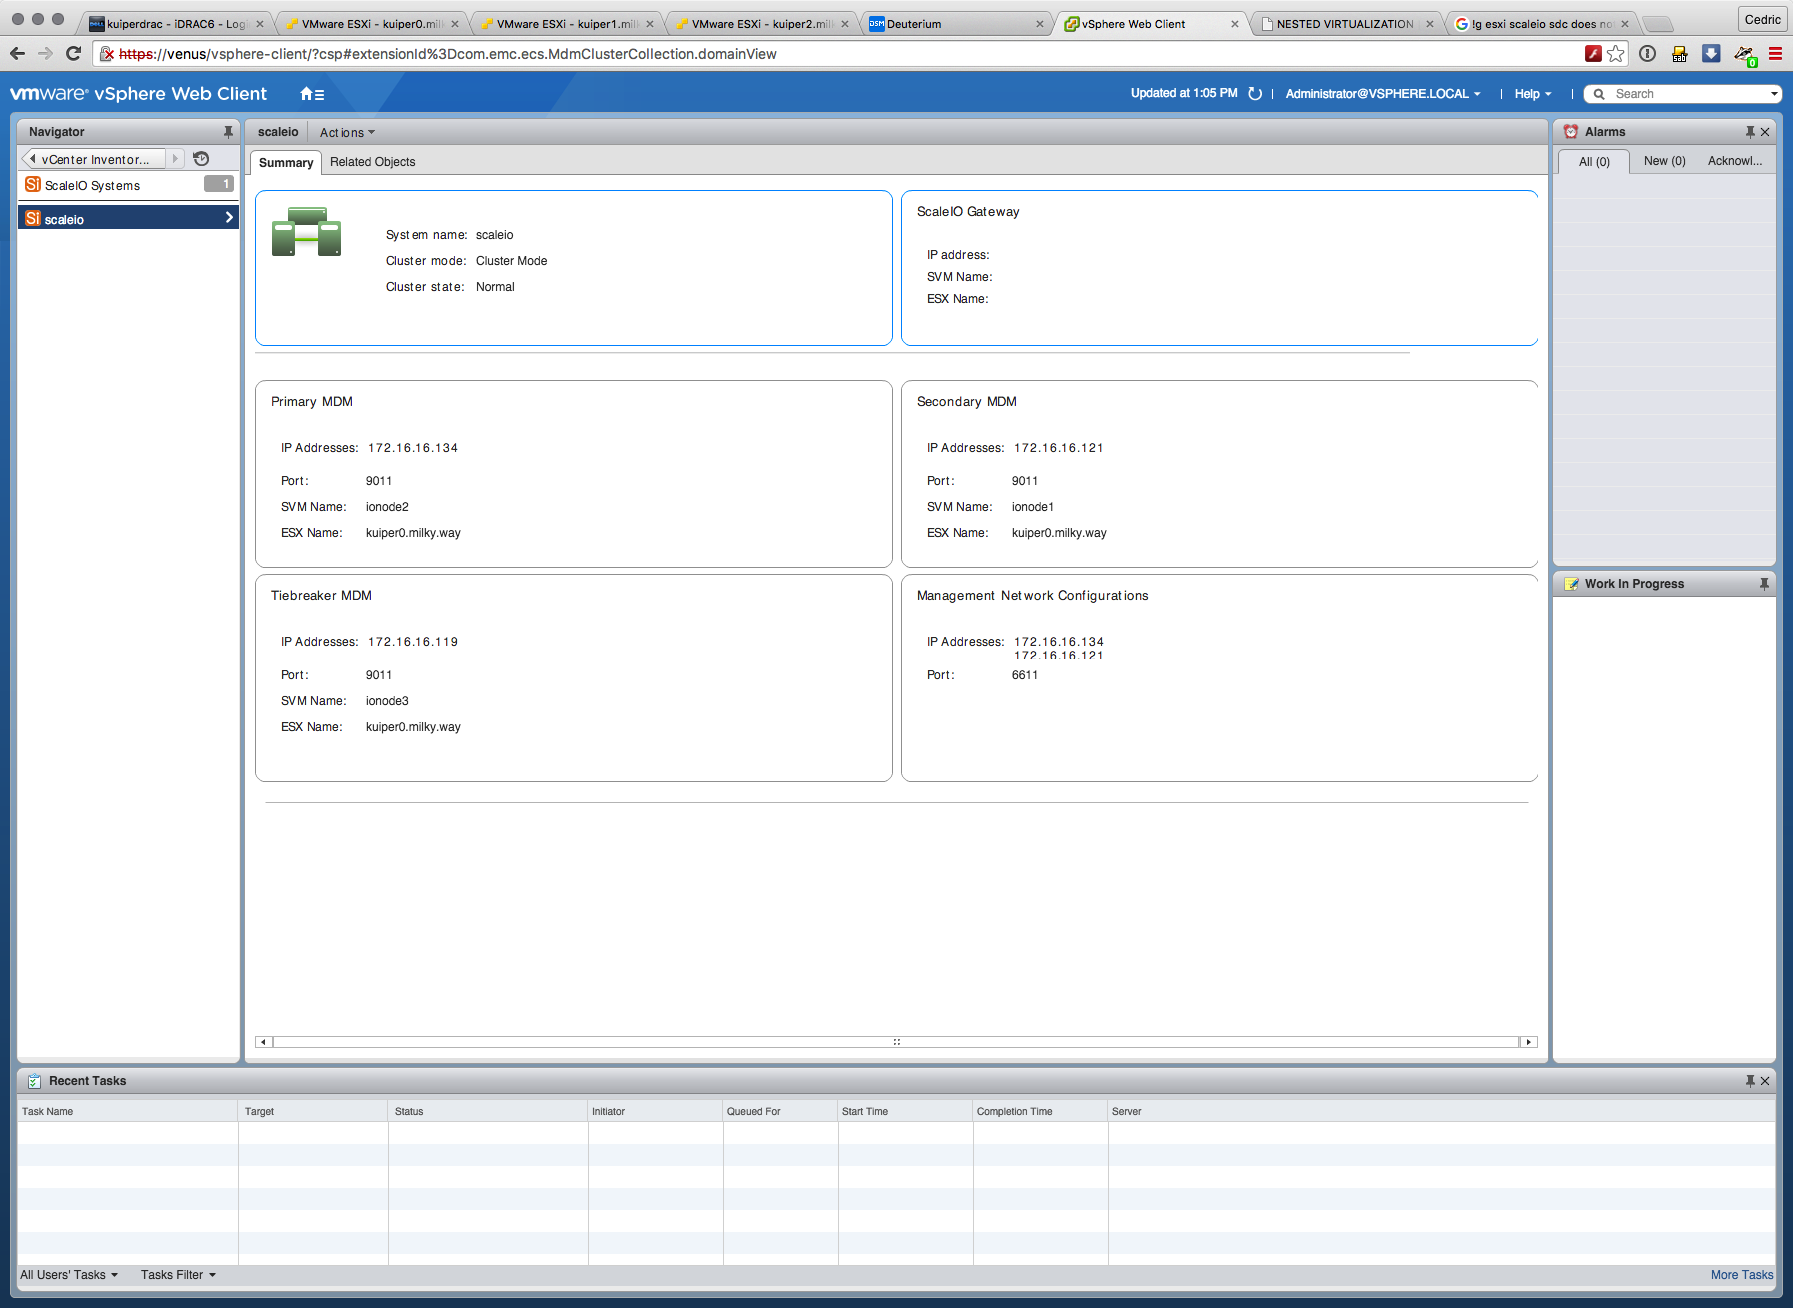This screenshot has width=1793, height=1308.
Task: Sort tasks by Task Name column
Action: pos(128,1111)
